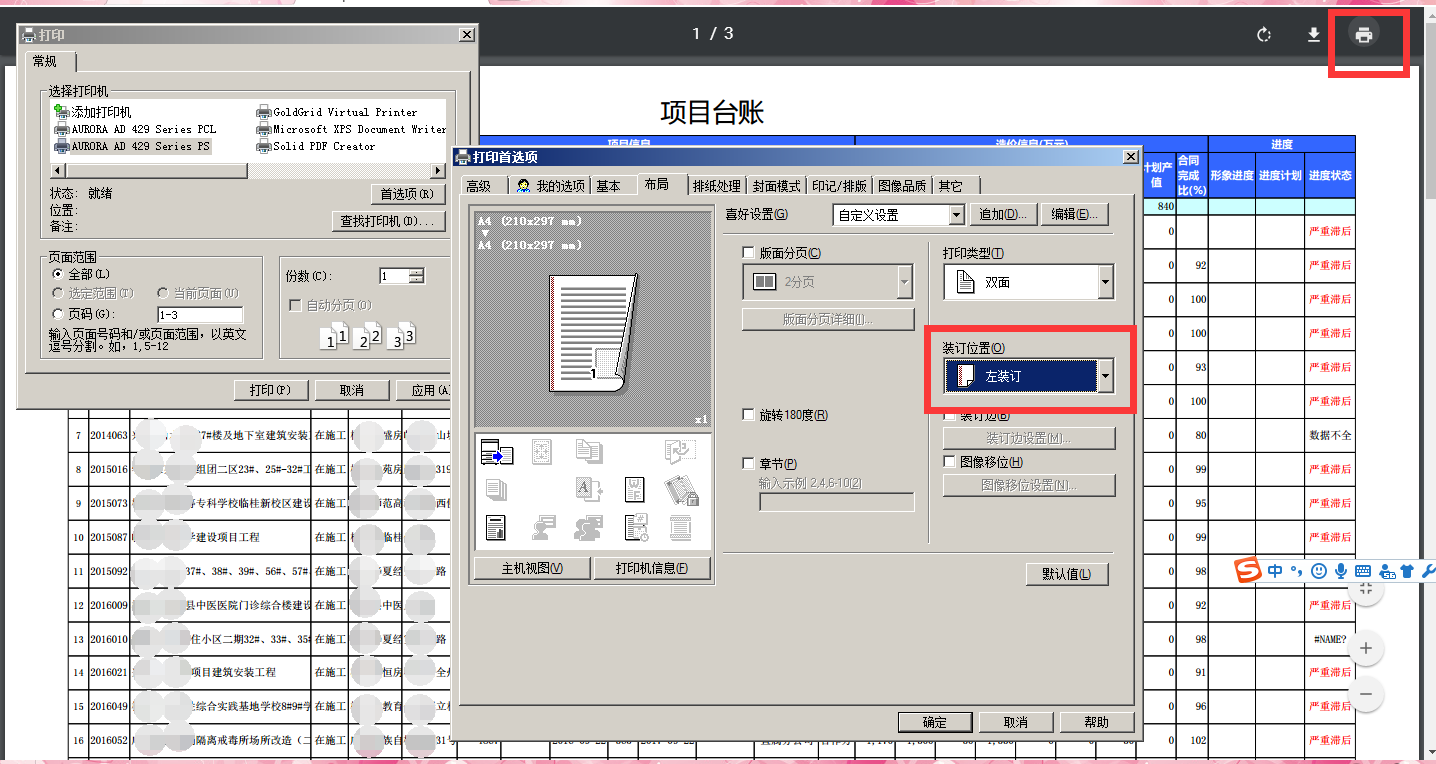This screenshot has width=1436, height=764.
Task: Open the soft keyboard icon on the input bar
Action: (1363, 571)
